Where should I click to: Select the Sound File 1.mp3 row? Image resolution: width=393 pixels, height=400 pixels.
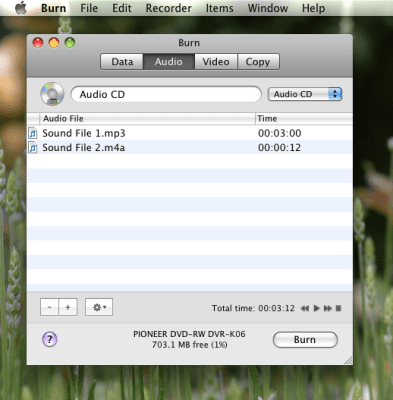coord(190,133)
